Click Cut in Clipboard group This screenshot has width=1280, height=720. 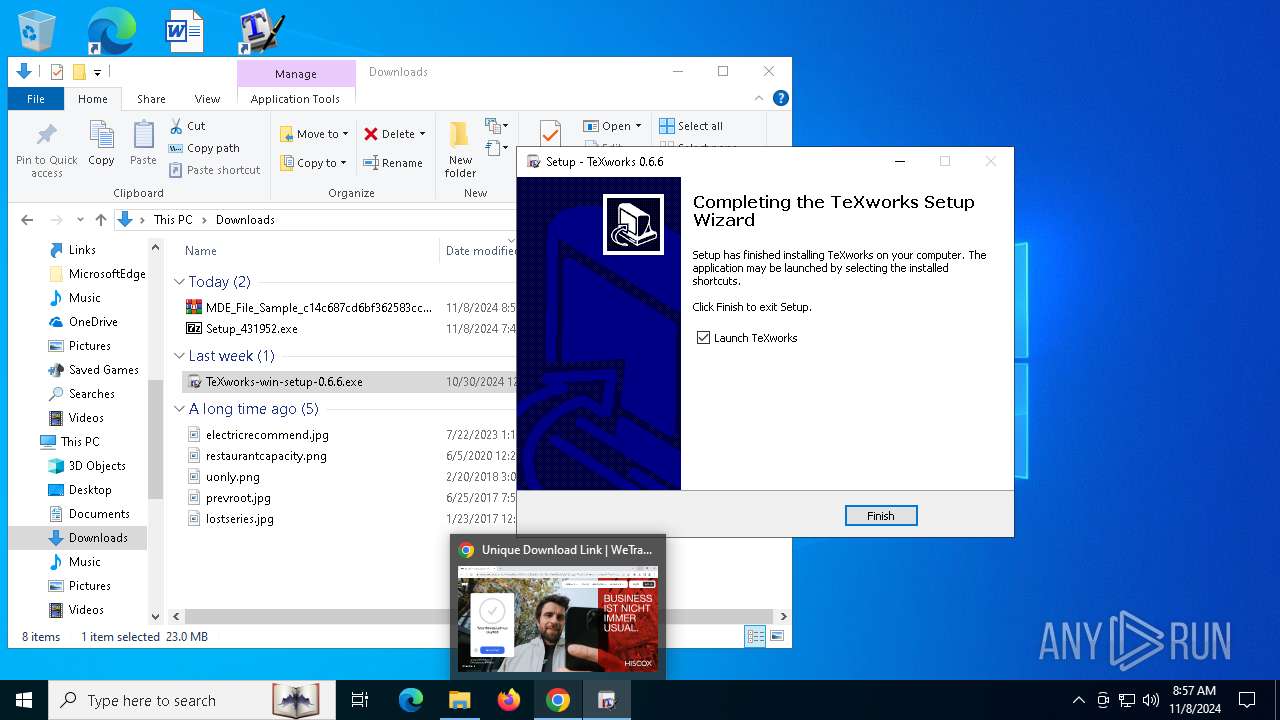(187, 126)
